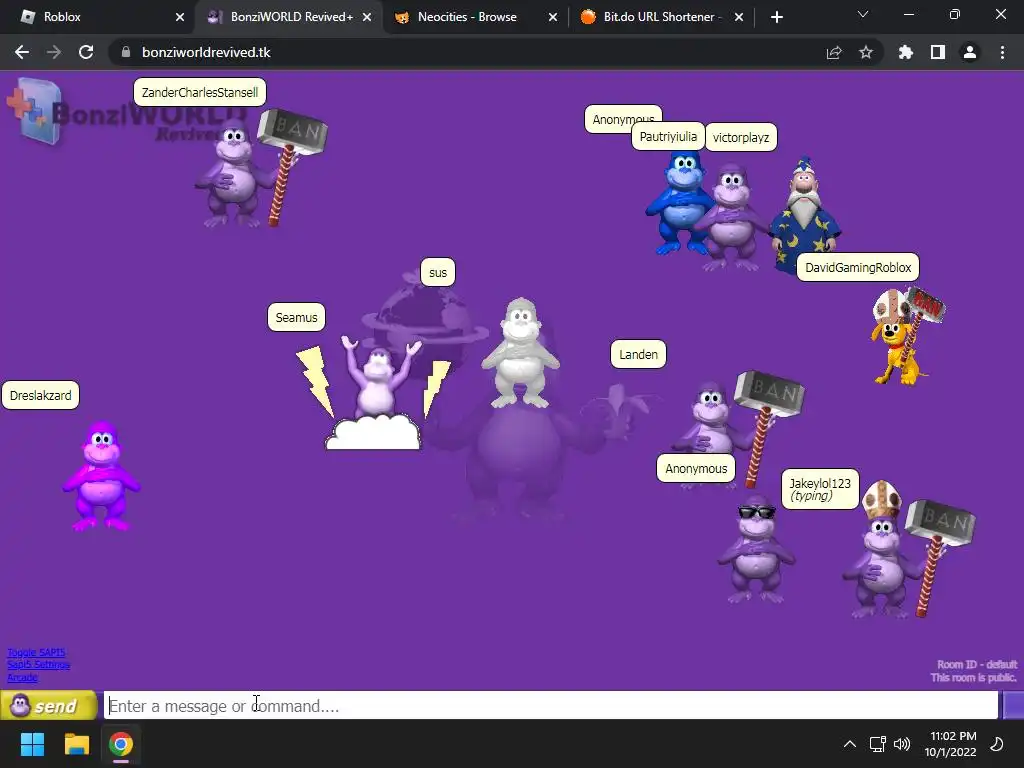Click the white Bonzi named sus
Viewport: 1024px width, 768px height.
[x=520, y=353]
